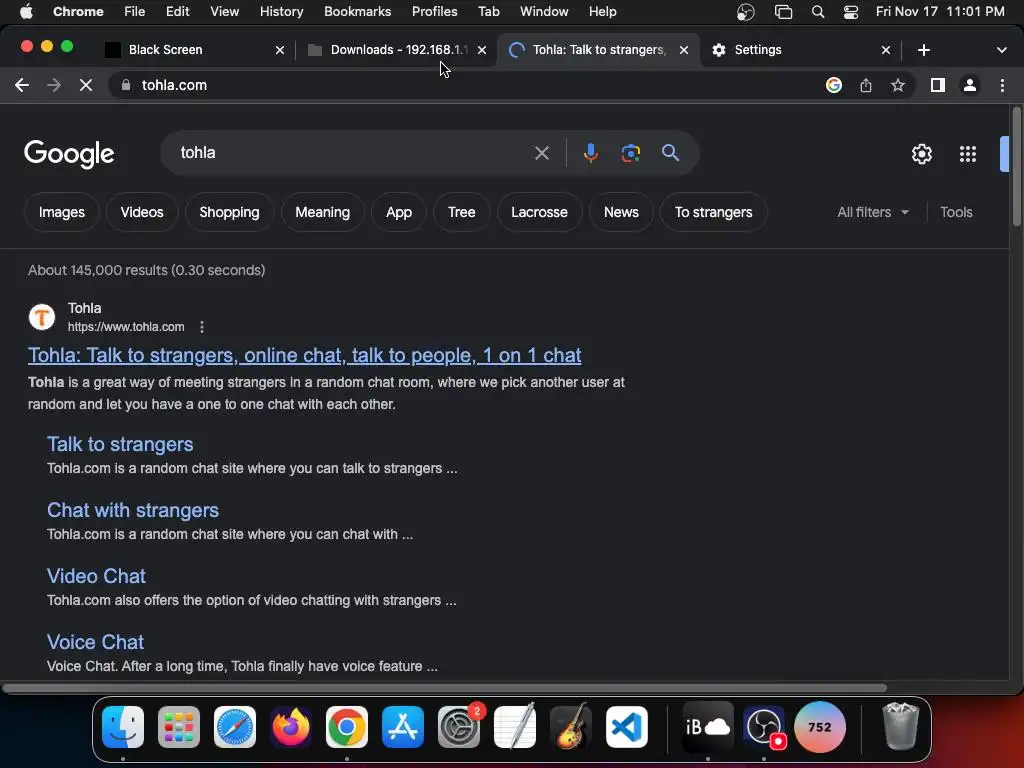Click the menu bar date and time
The image size is (1024, 768).
[x=940, y=12]
